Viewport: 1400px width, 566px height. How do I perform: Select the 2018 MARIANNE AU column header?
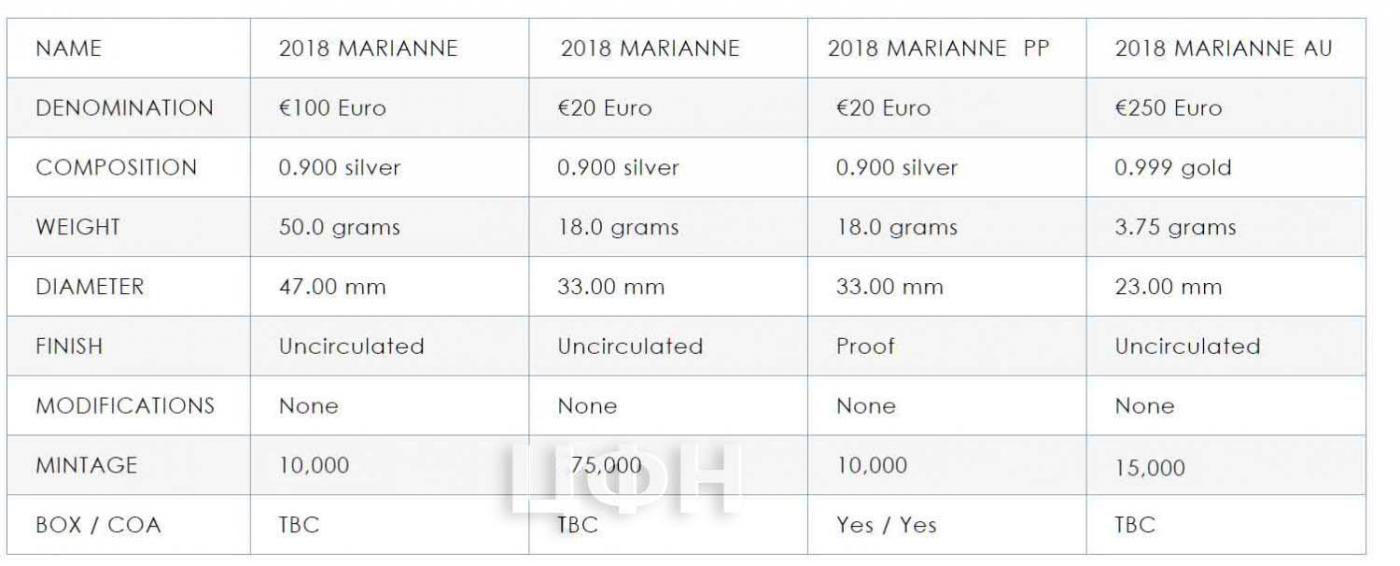1226,48
